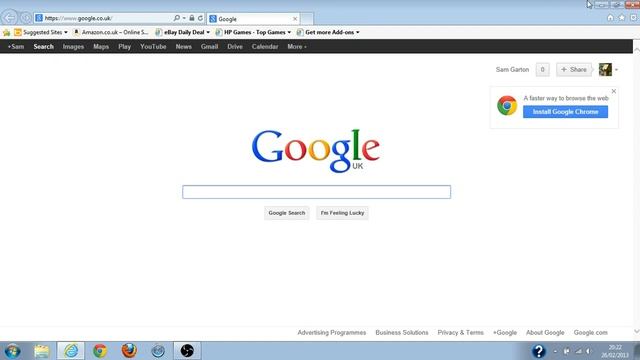Viewport: 640px width, 360px height.
Task: Open the black circular app on taskbar
Action: tap(187, 351)
